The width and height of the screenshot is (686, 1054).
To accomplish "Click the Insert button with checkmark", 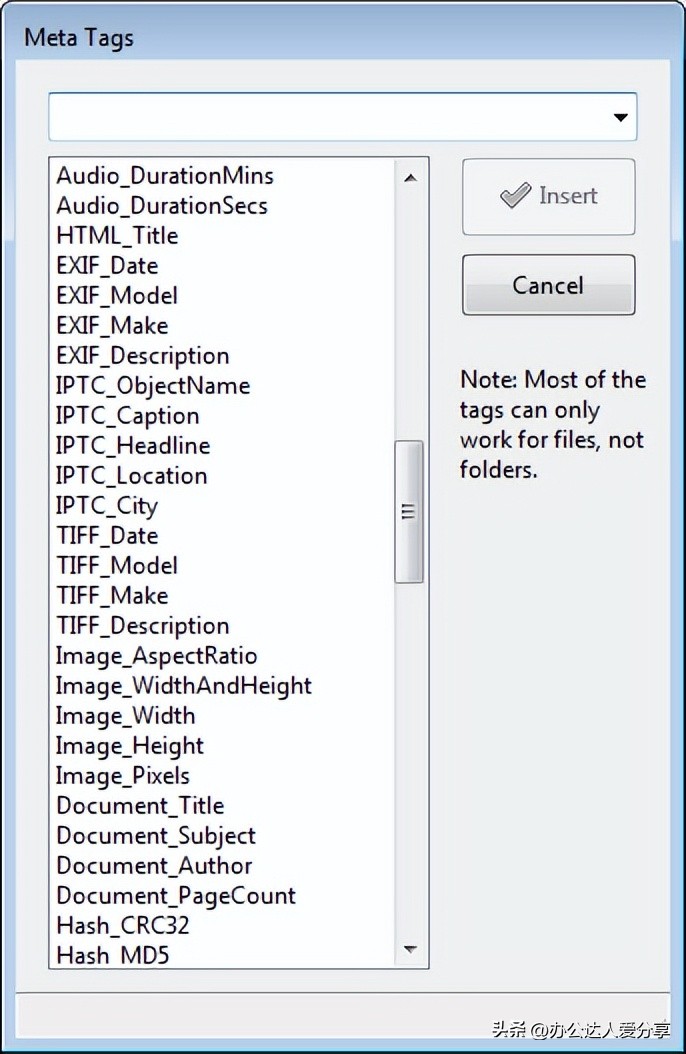I will pos(548,196).
